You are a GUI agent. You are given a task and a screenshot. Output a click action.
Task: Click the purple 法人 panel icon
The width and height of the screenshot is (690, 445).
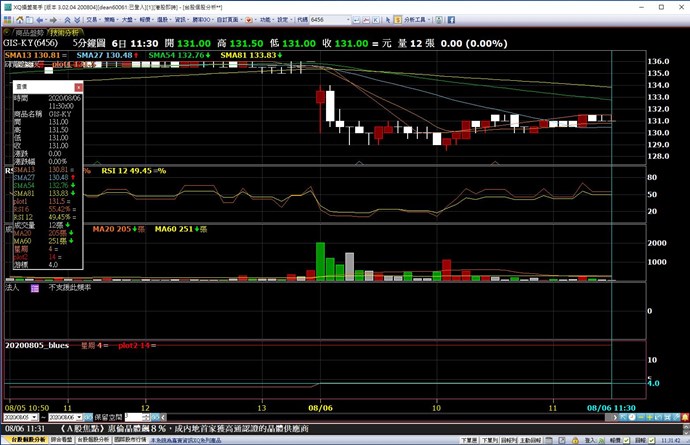[x=34, y=288]
